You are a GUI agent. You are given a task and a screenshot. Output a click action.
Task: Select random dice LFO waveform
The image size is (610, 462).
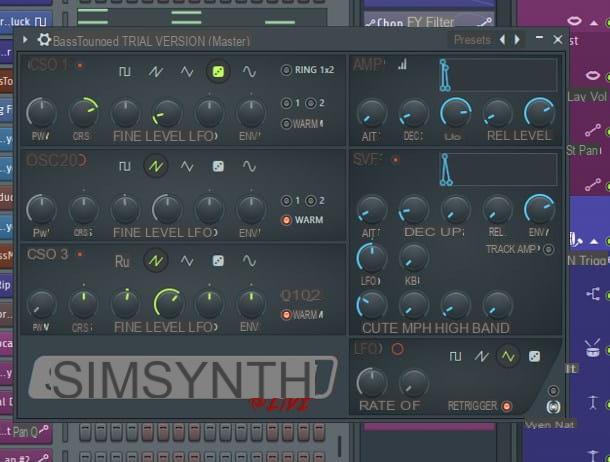pyautogui.click(x=534, y=356)
